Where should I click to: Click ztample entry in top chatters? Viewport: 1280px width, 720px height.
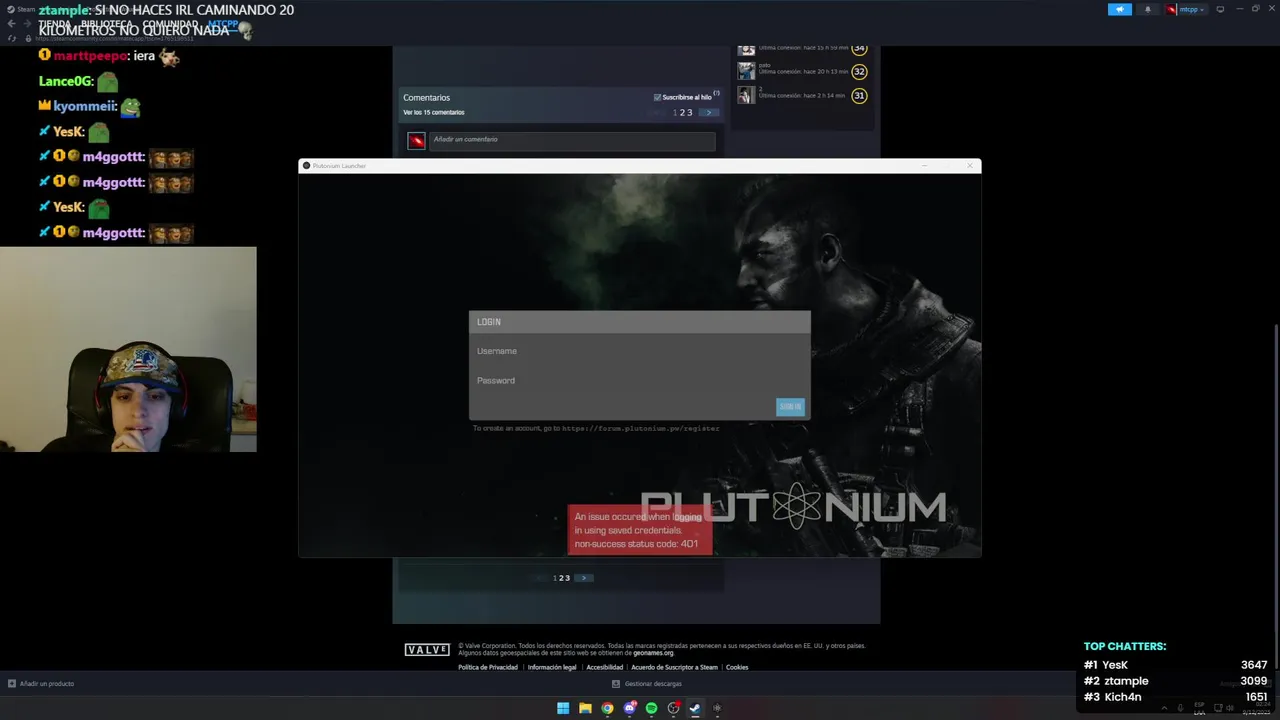click(x=1176, y=681)
